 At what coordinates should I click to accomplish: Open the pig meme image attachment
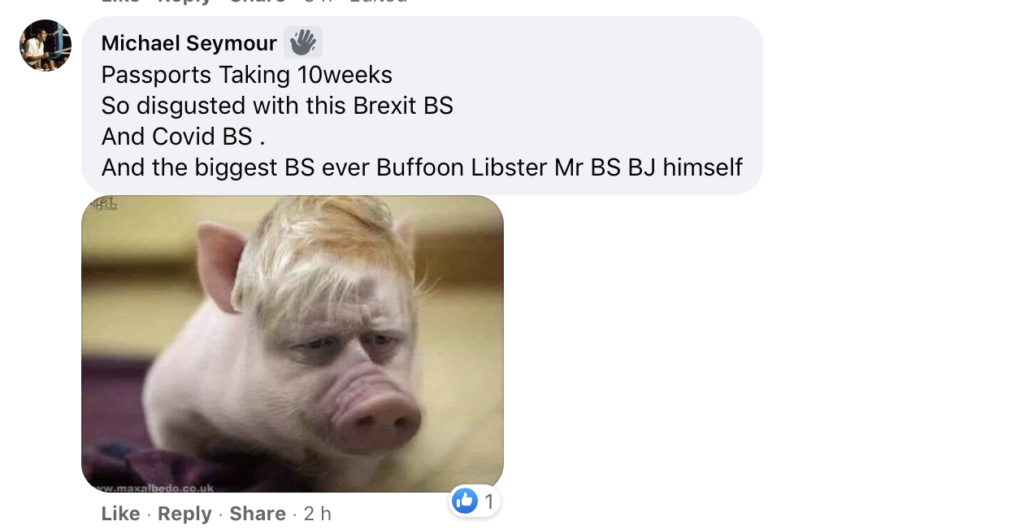(x=292, y=344)
